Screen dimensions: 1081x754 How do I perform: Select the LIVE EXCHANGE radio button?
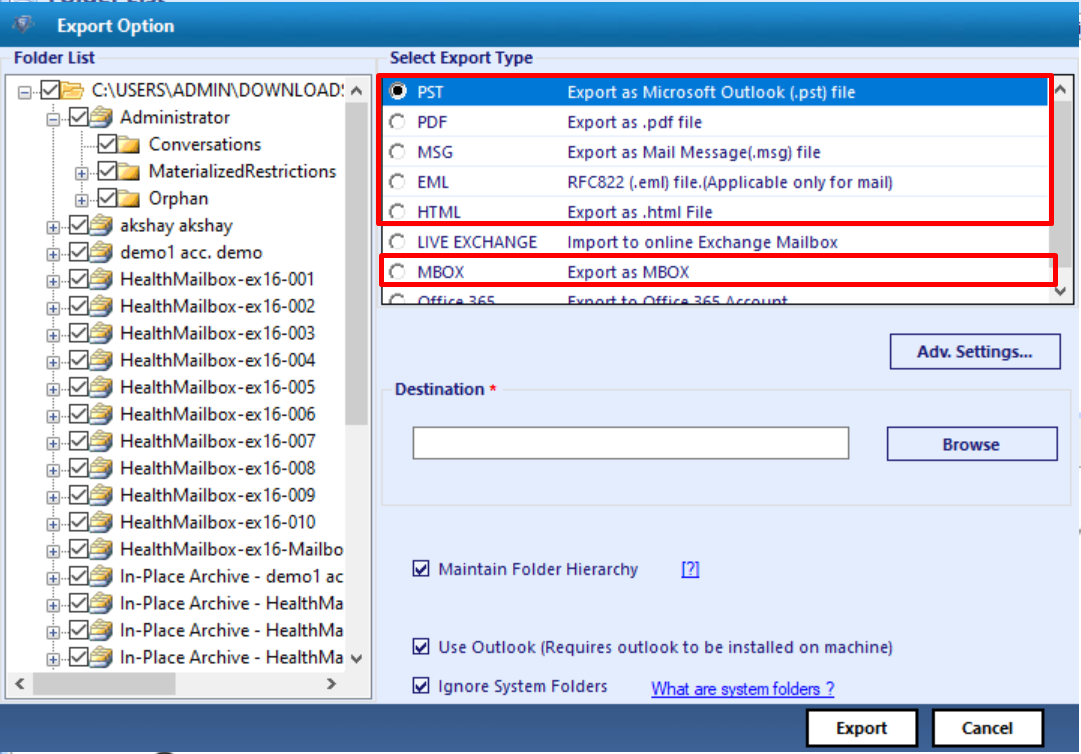[398, 242]
